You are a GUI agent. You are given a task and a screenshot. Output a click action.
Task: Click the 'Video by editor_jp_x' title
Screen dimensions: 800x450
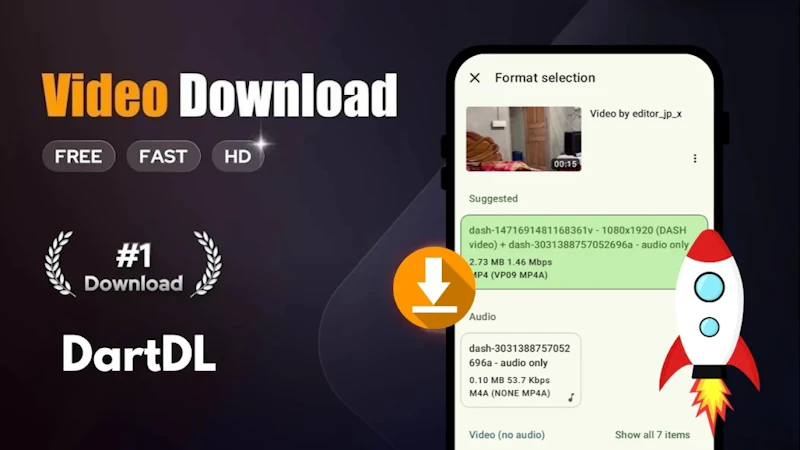click(636, 114)
